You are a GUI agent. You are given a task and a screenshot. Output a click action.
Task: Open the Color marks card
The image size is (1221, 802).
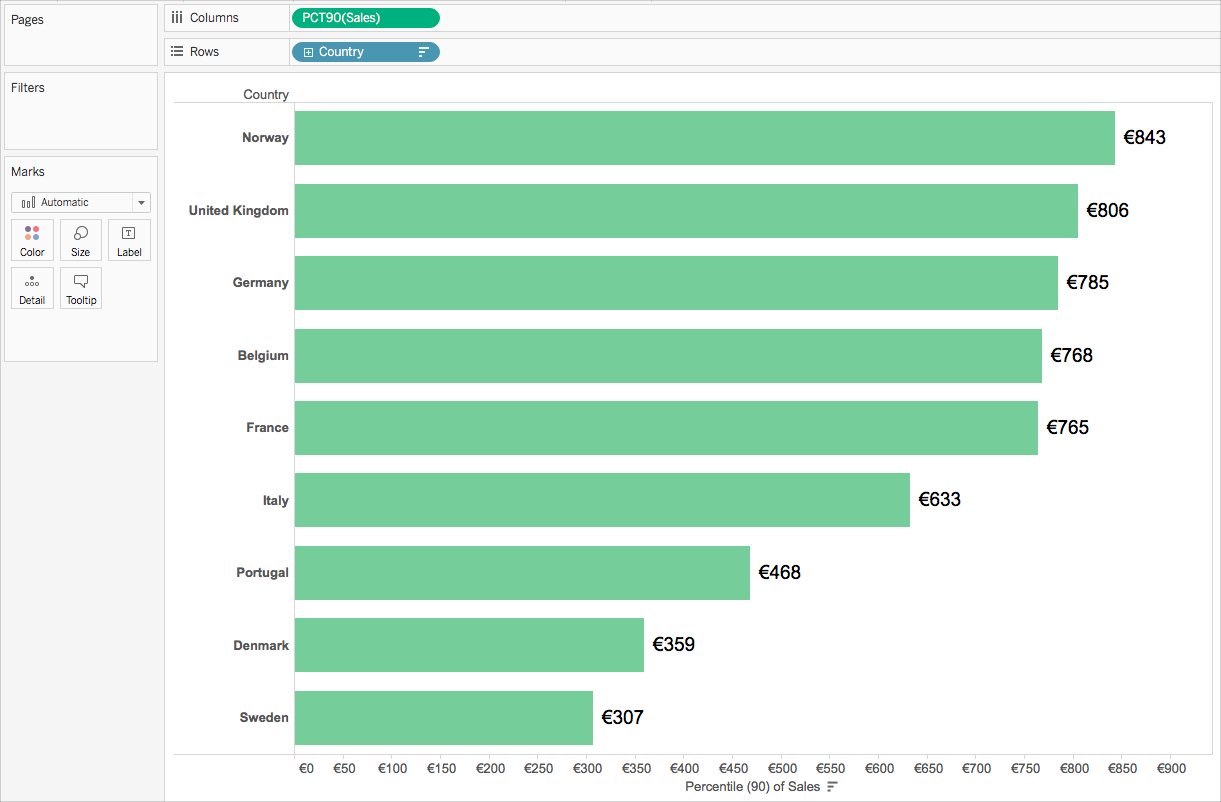point(32,240)
